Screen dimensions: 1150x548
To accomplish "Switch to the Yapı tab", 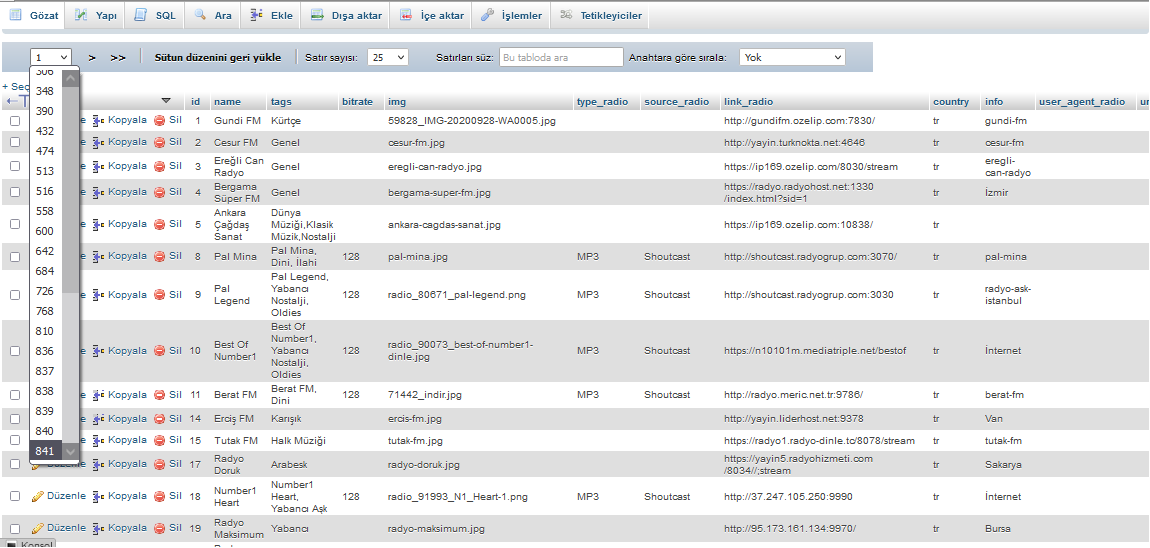I will click(95, 16).
